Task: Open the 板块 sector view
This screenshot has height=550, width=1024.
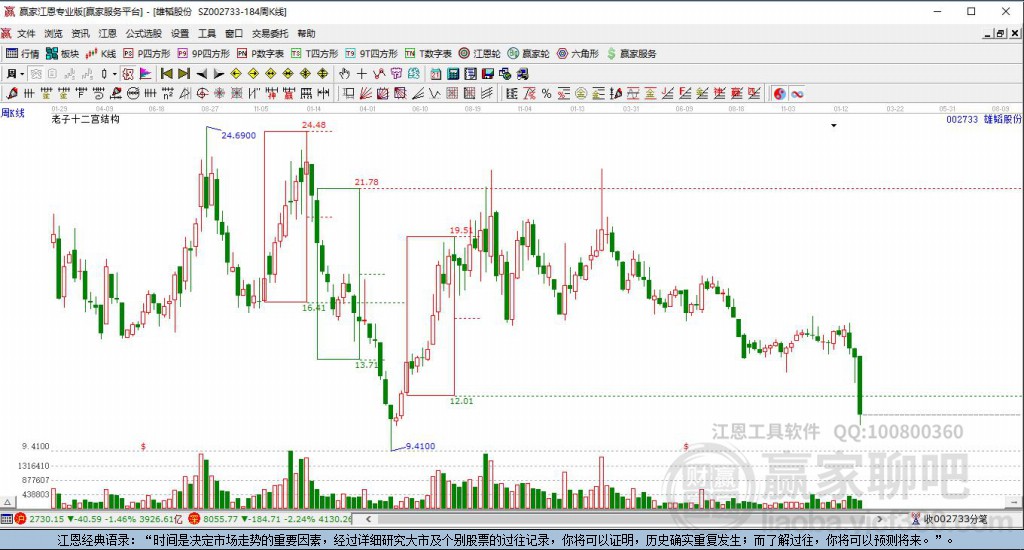Action: (63, 54)
